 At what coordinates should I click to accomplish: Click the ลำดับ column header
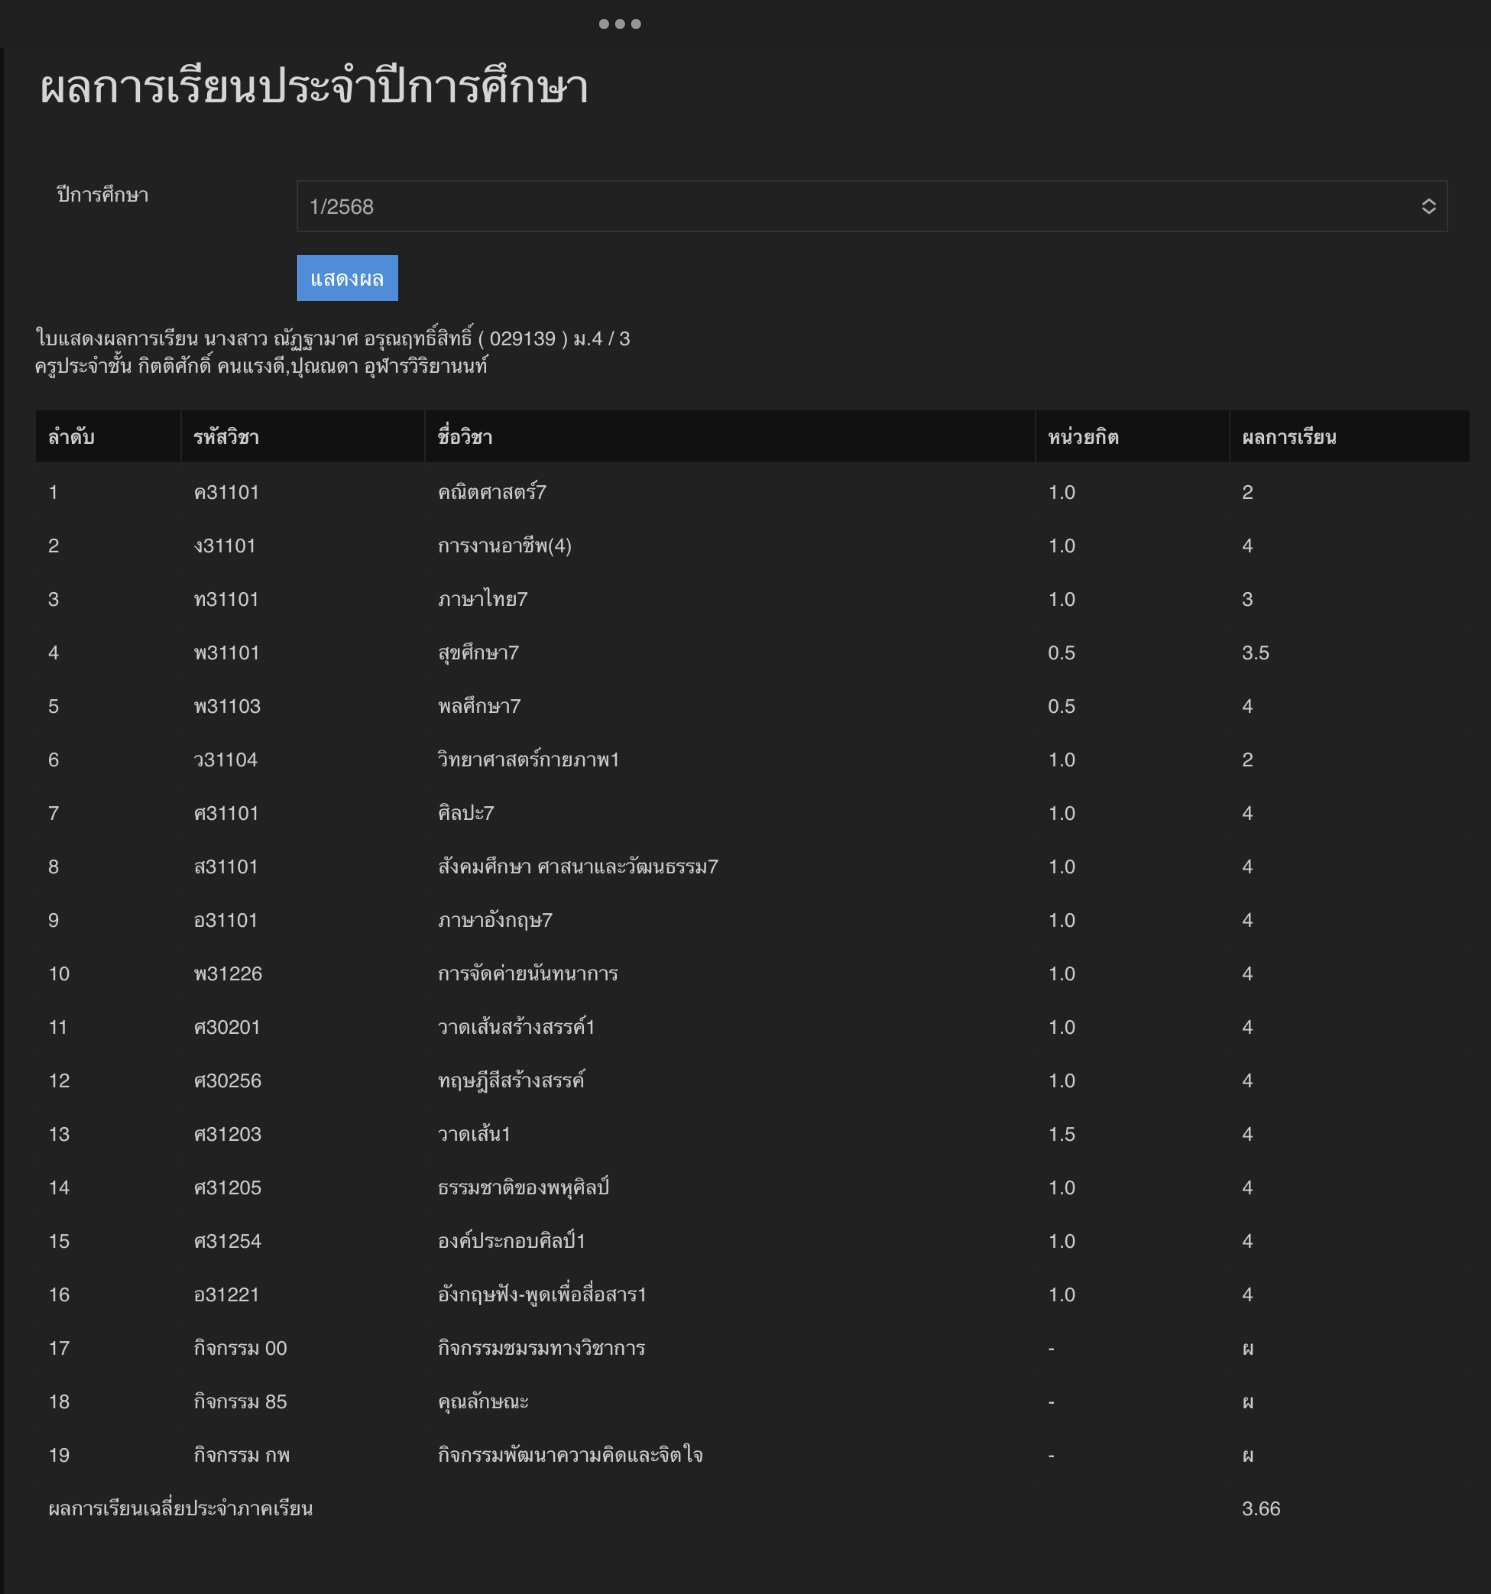pyautogui.click(x=71, y=437)
